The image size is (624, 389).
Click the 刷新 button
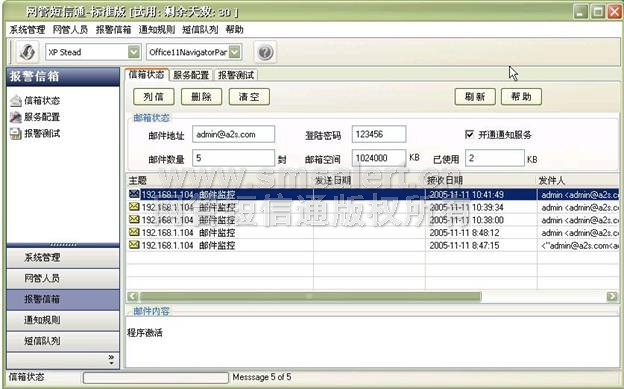pos(475,97)
